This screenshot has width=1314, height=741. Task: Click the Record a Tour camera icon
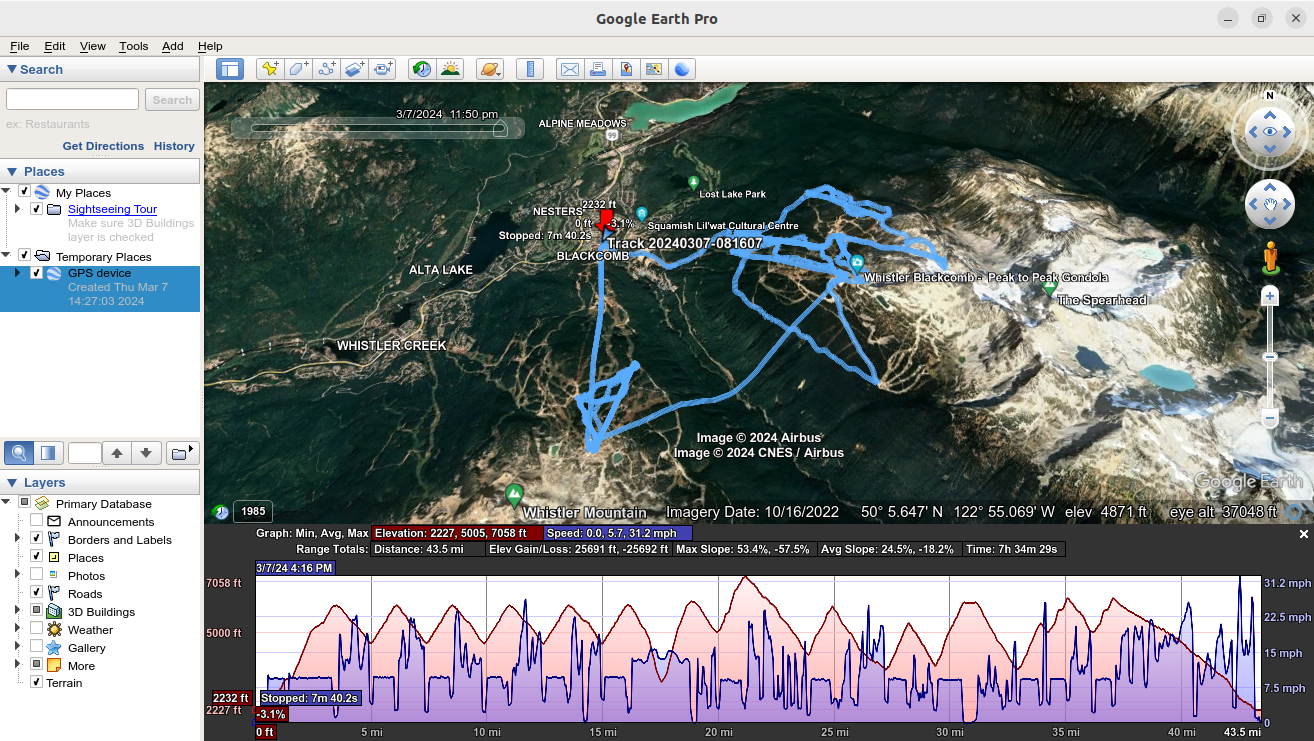click(382, 69)
